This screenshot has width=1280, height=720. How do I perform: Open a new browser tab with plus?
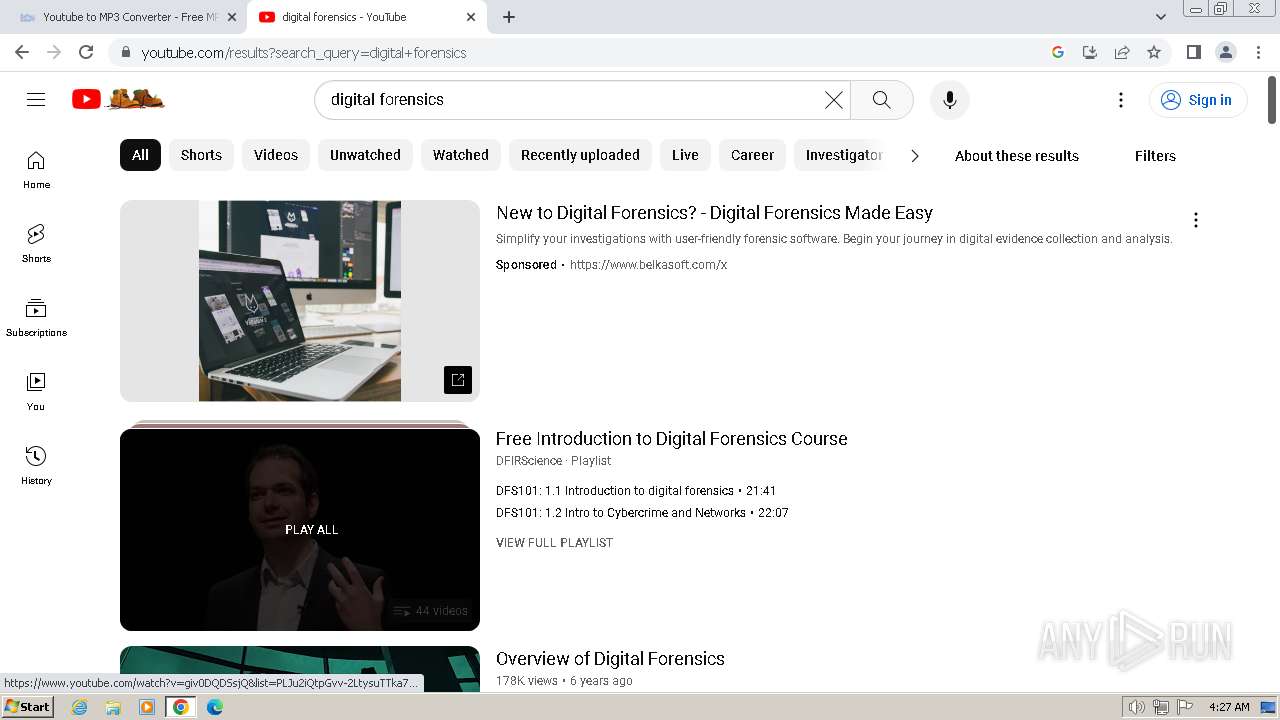pyautogui.click(x=509, y=17)
